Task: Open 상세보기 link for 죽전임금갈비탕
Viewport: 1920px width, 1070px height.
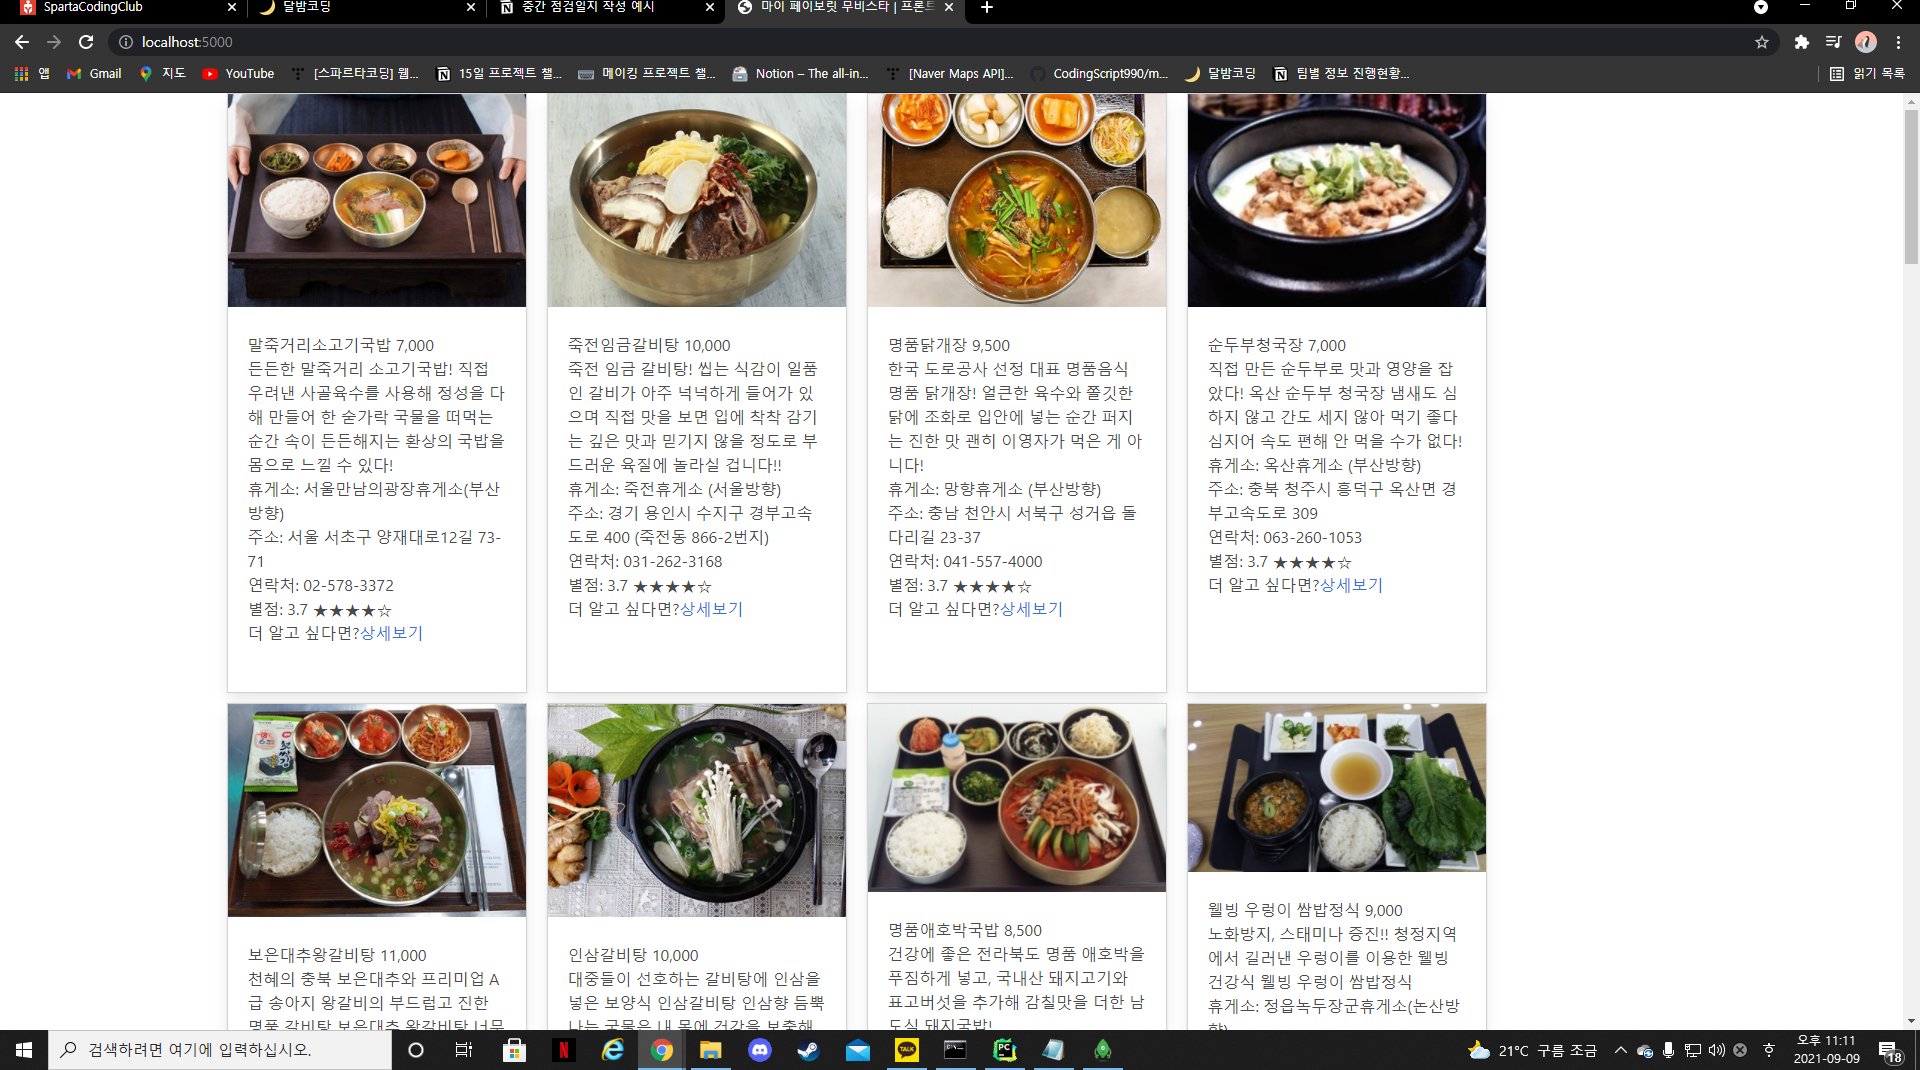Action: pos(711,609)
